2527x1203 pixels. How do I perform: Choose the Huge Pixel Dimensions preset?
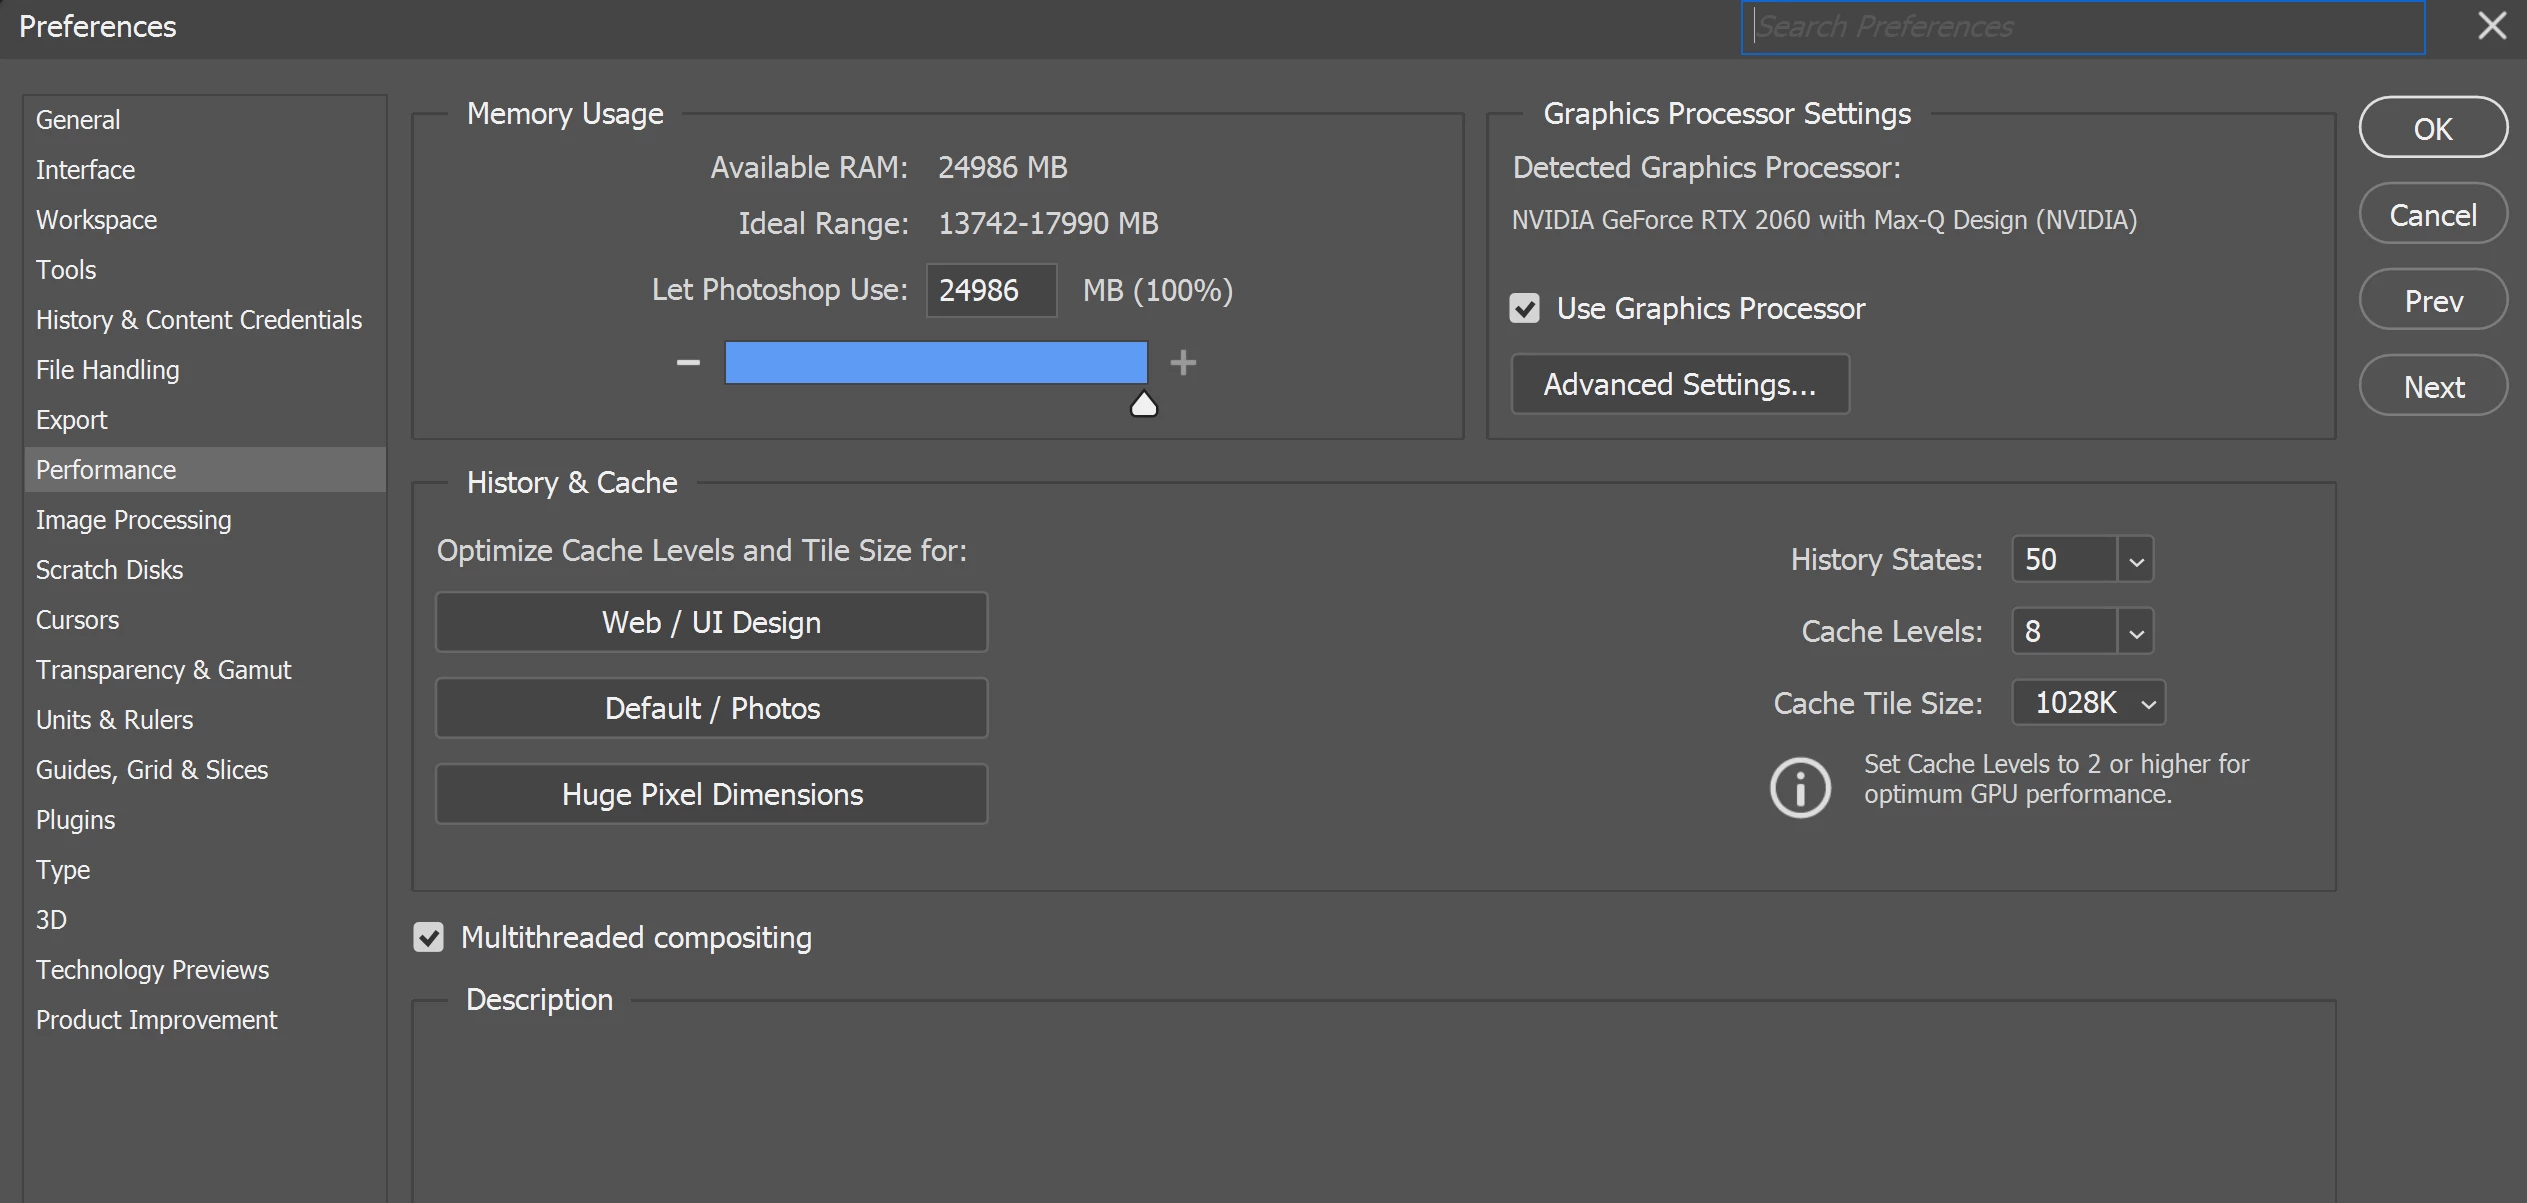click(711, 795)
